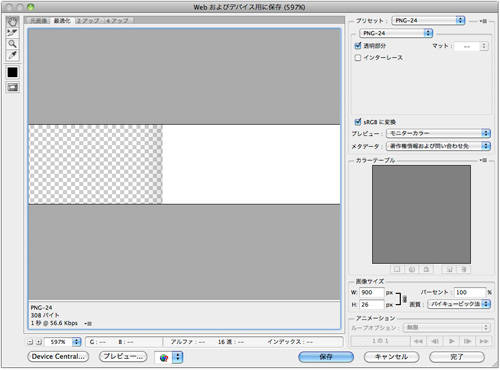This screenshot has height=370, width=500.
Task: Click the 'アルファ : --' readout
Action: [188, 342]
